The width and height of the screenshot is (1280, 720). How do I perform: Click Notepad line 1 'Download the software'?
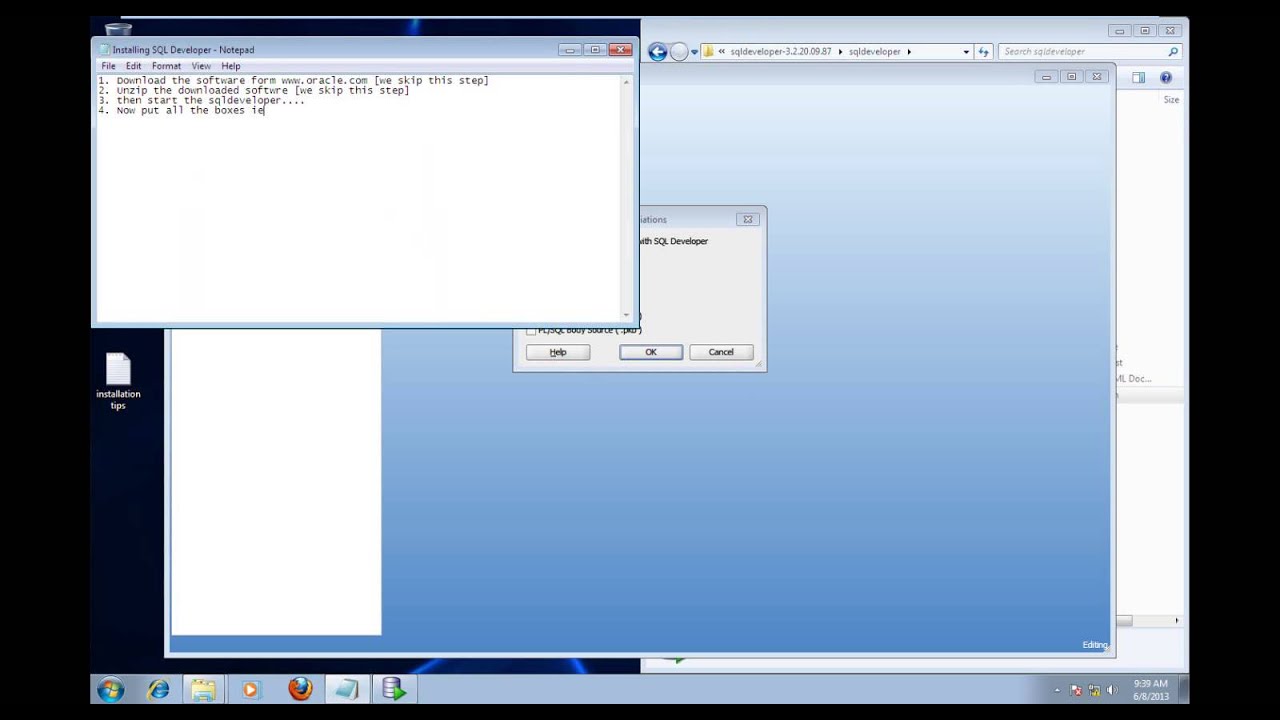(x=196, y=80)
